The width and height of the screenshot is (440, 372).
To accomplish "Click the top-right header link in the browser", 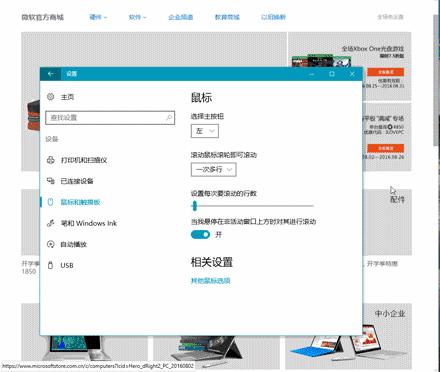I will point(390,17).
